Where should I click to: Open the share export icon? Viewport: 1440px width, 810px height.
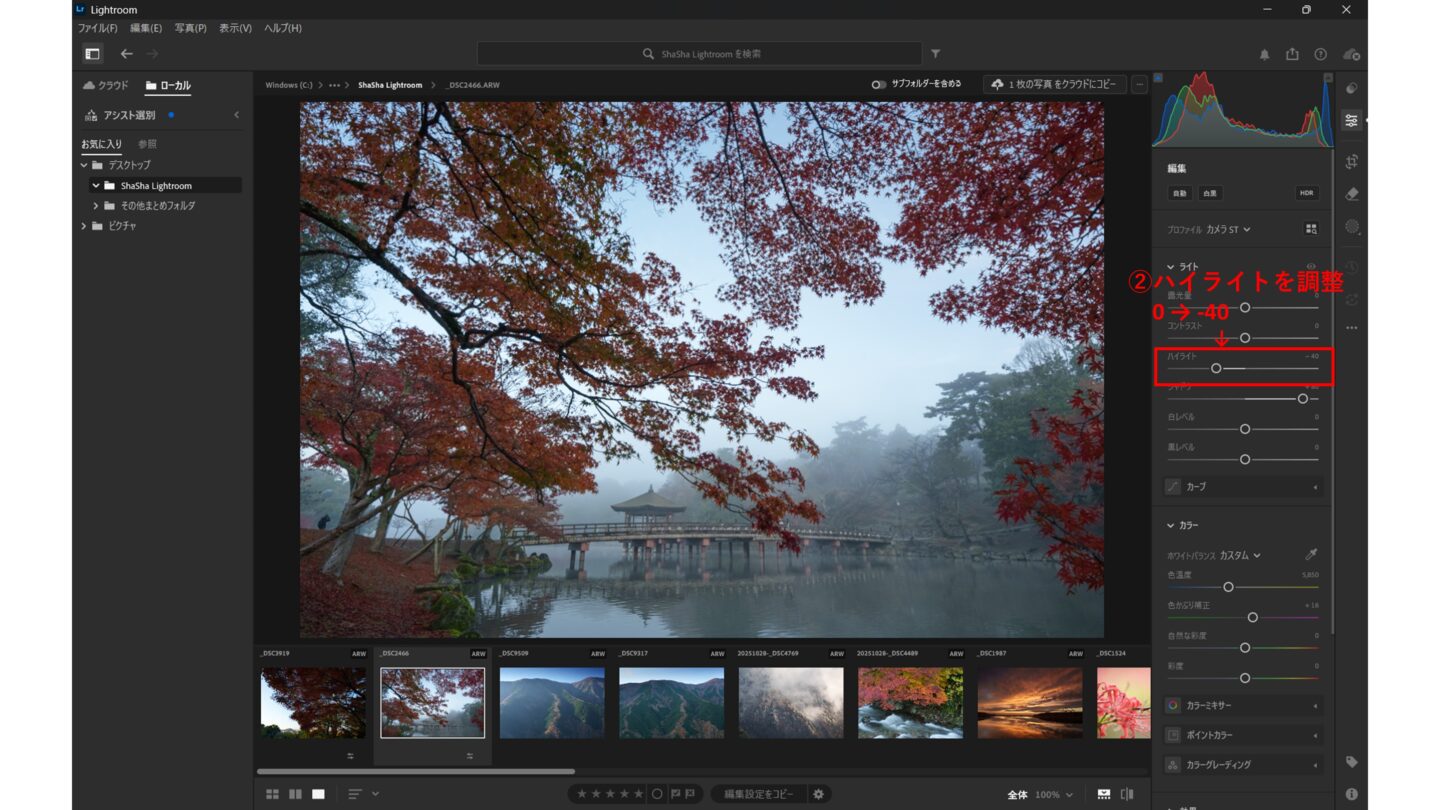point(1292,54)
